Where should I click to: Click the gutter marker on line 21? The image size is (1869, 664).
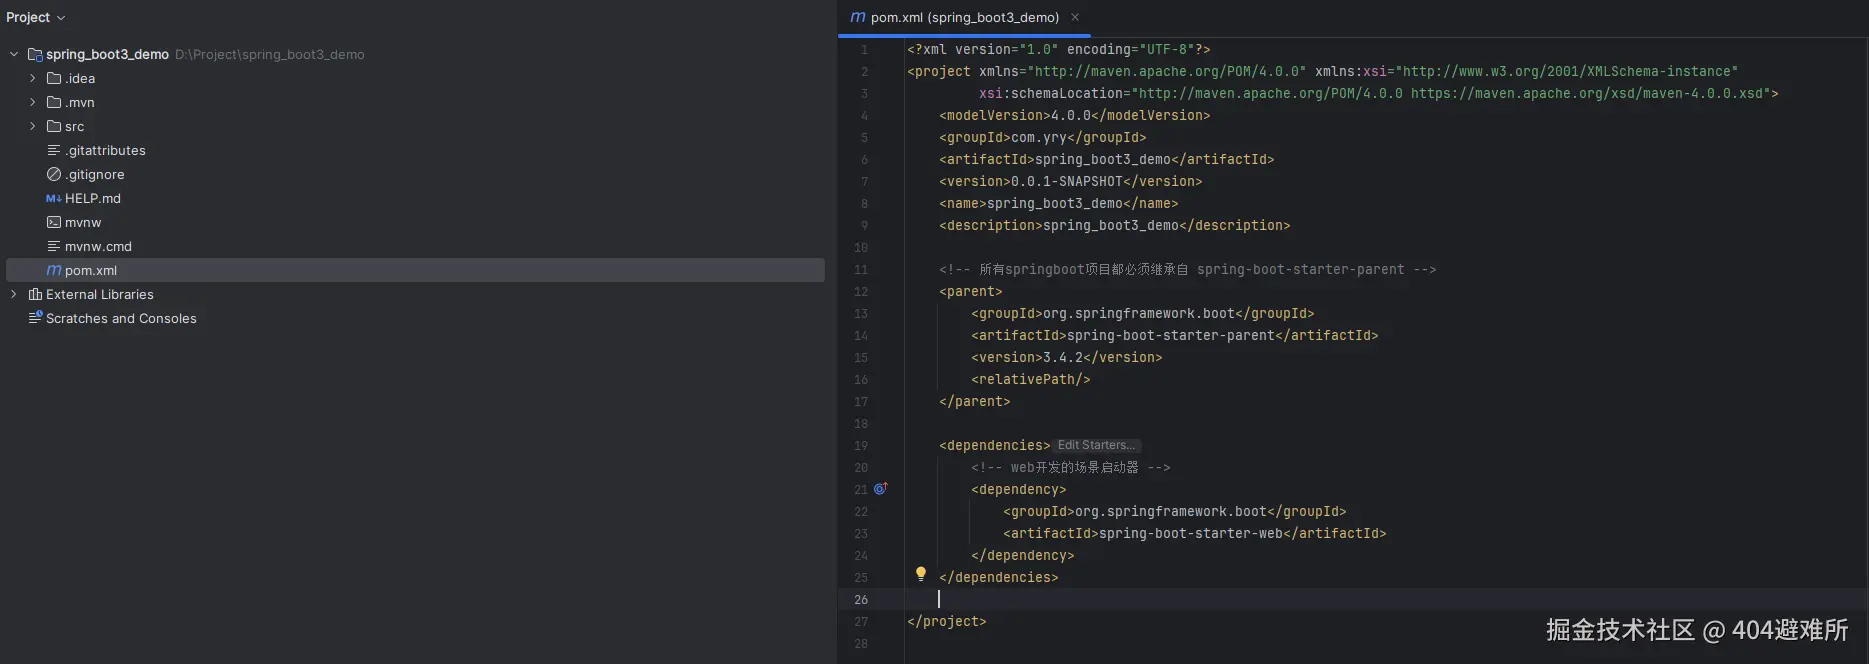click(880, 489)
